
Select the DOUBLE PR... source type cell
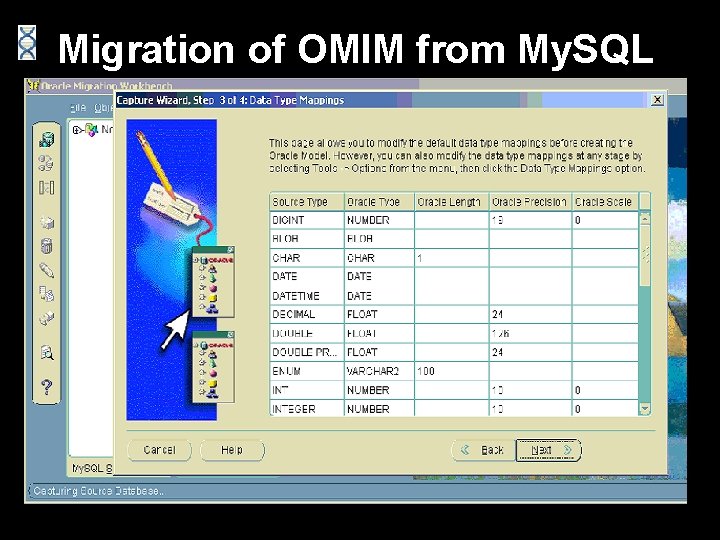point(307,352)
